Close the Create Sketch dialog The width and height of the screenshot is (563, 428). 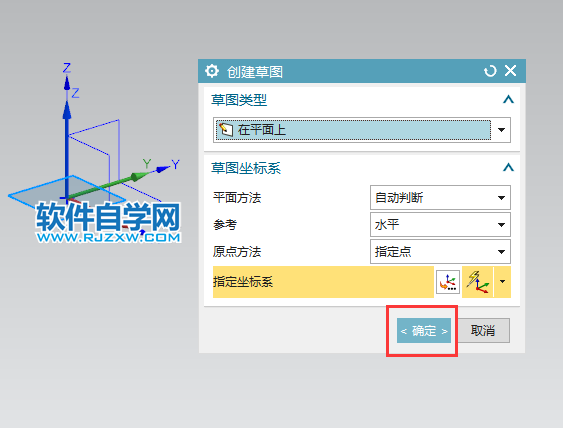coord(510,71)
